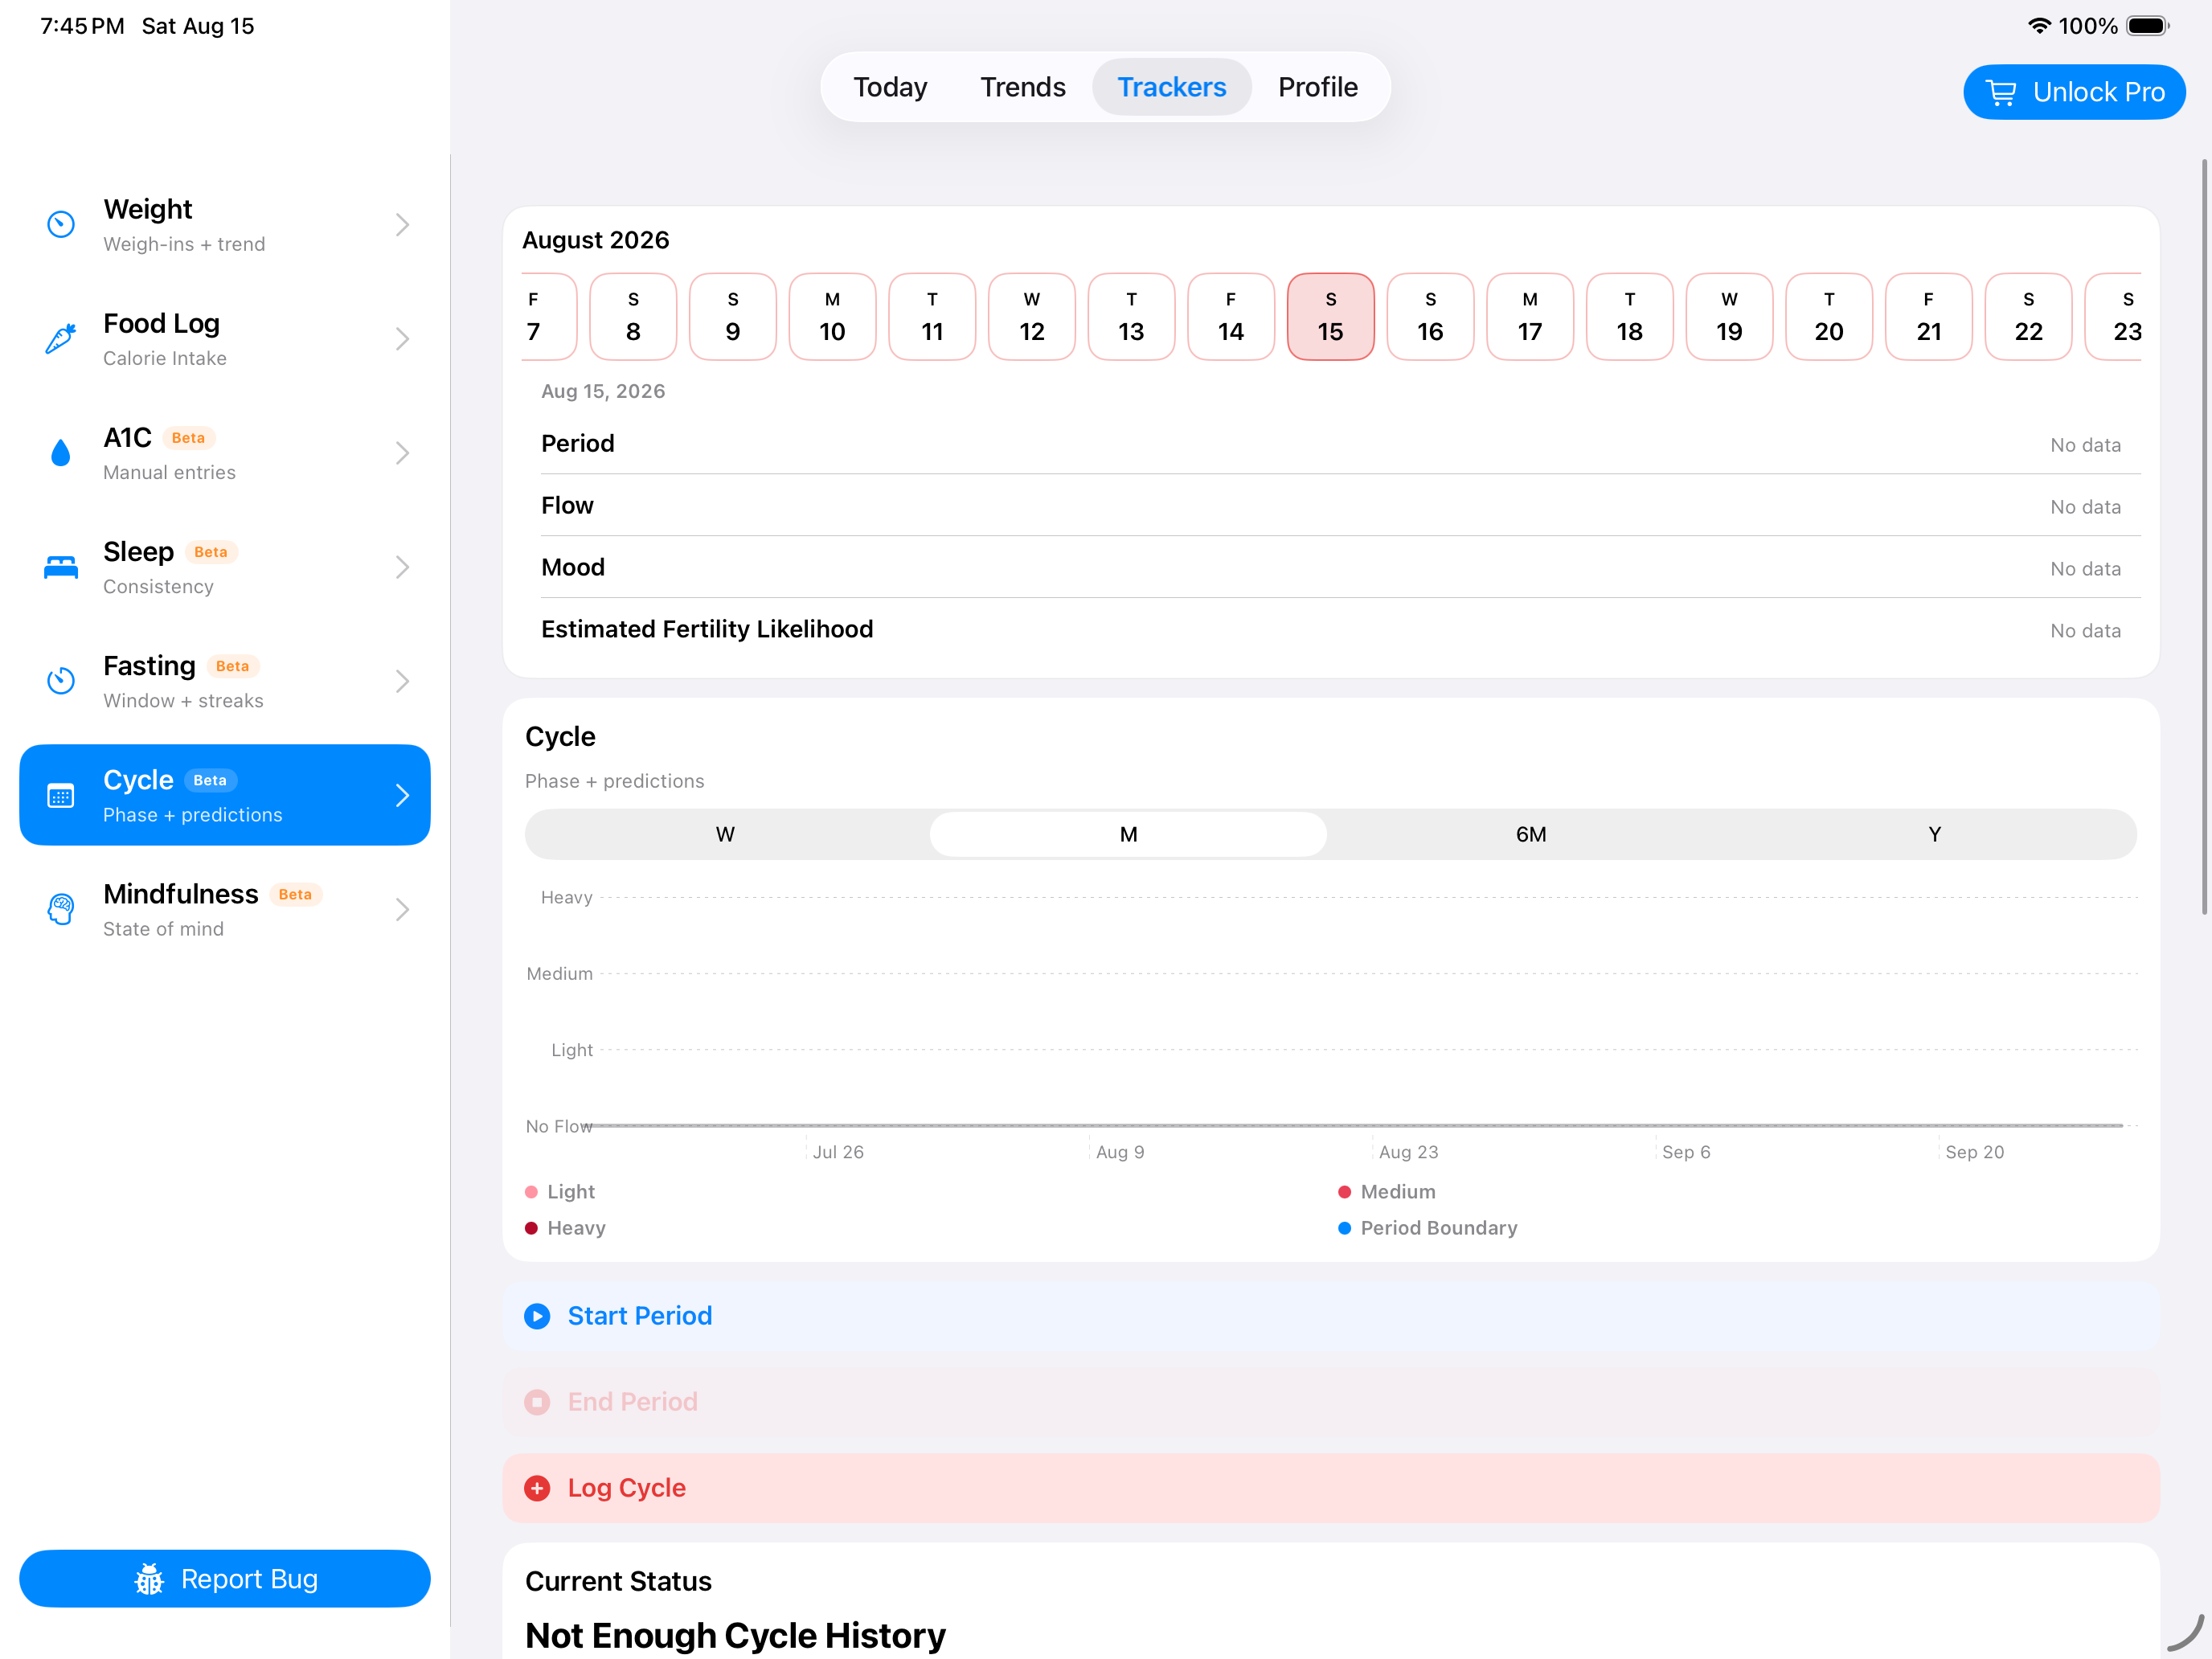The width and height of the screenshot is (2212, 1659).
Task: Choose the Fasting timer icon
Action: pyautogui.click(x=61, y=681)
